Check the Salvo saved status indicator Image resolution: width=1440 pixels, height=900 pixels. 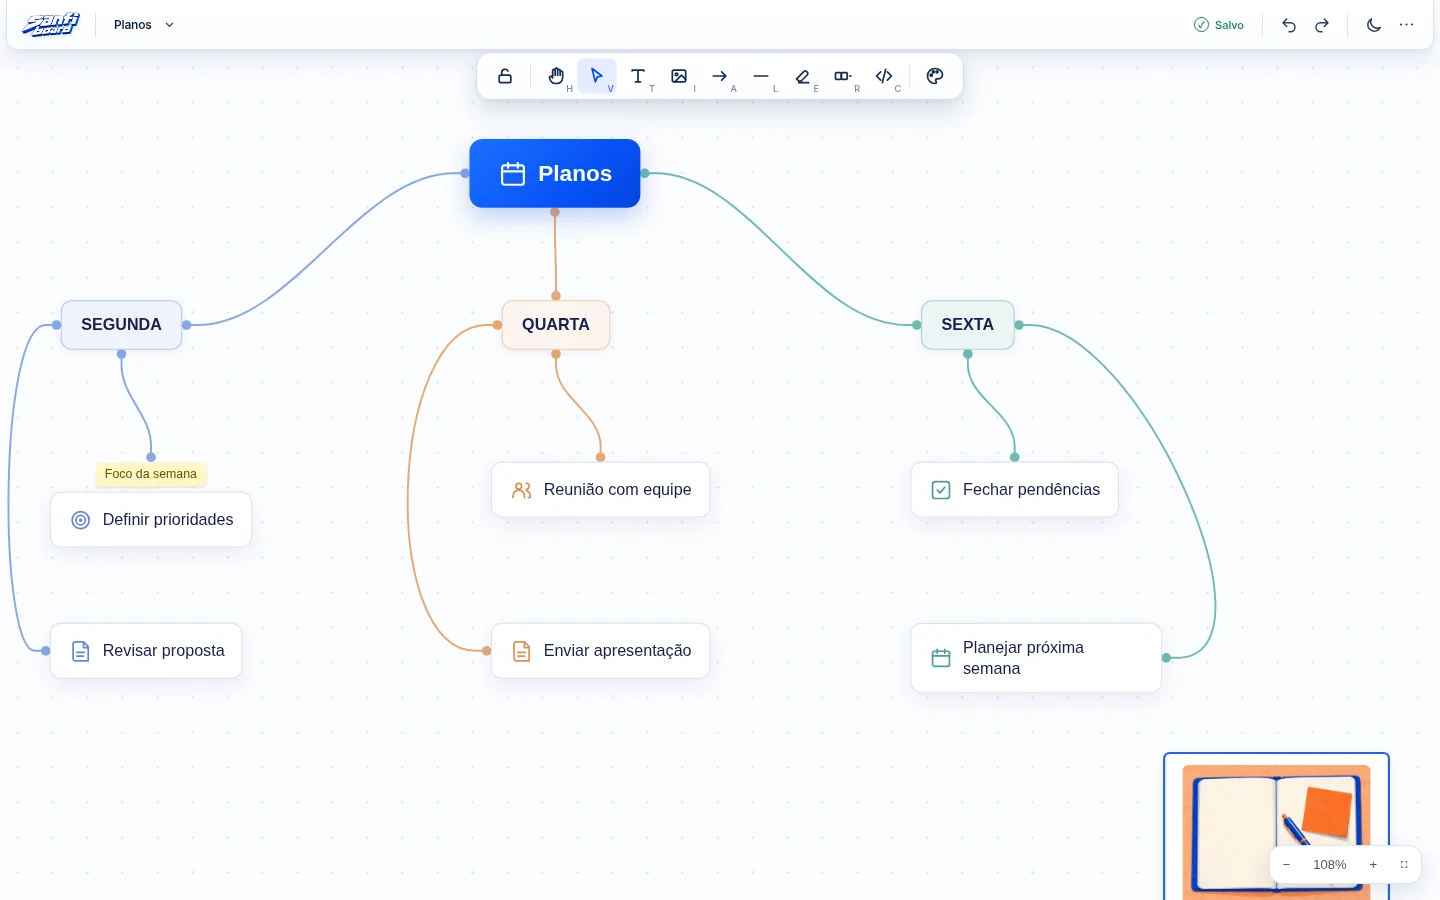click(1219, 25)
